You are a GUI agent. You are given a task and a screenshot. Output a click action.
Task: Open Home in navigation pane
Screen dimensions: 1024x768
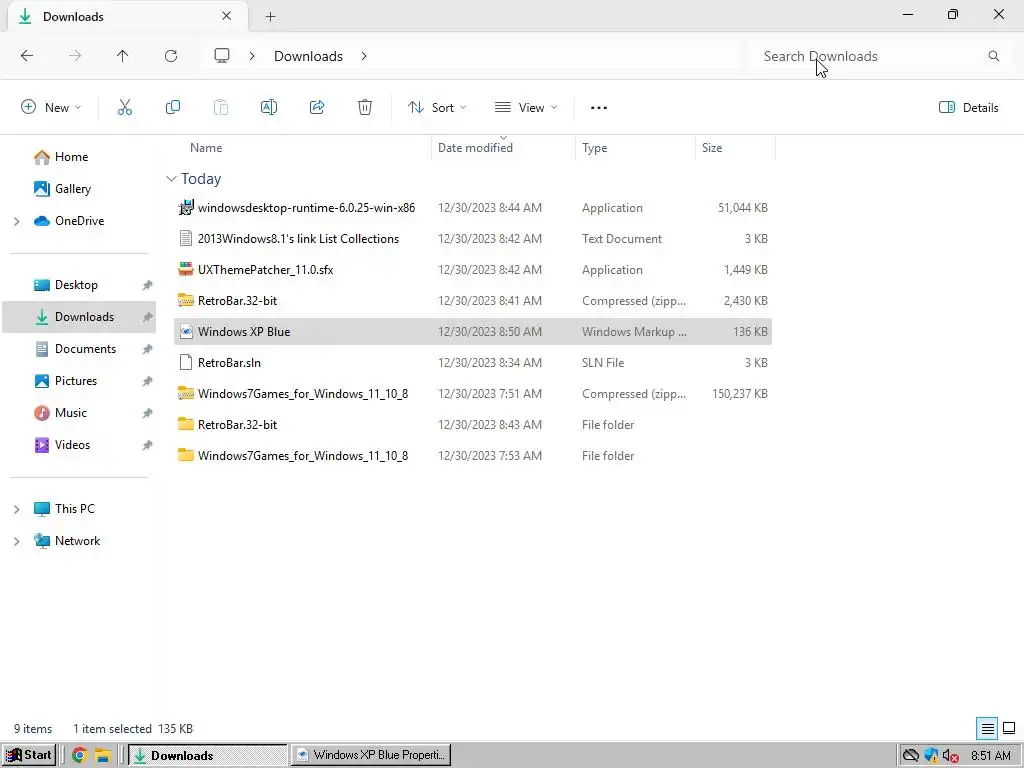point(71,157)
